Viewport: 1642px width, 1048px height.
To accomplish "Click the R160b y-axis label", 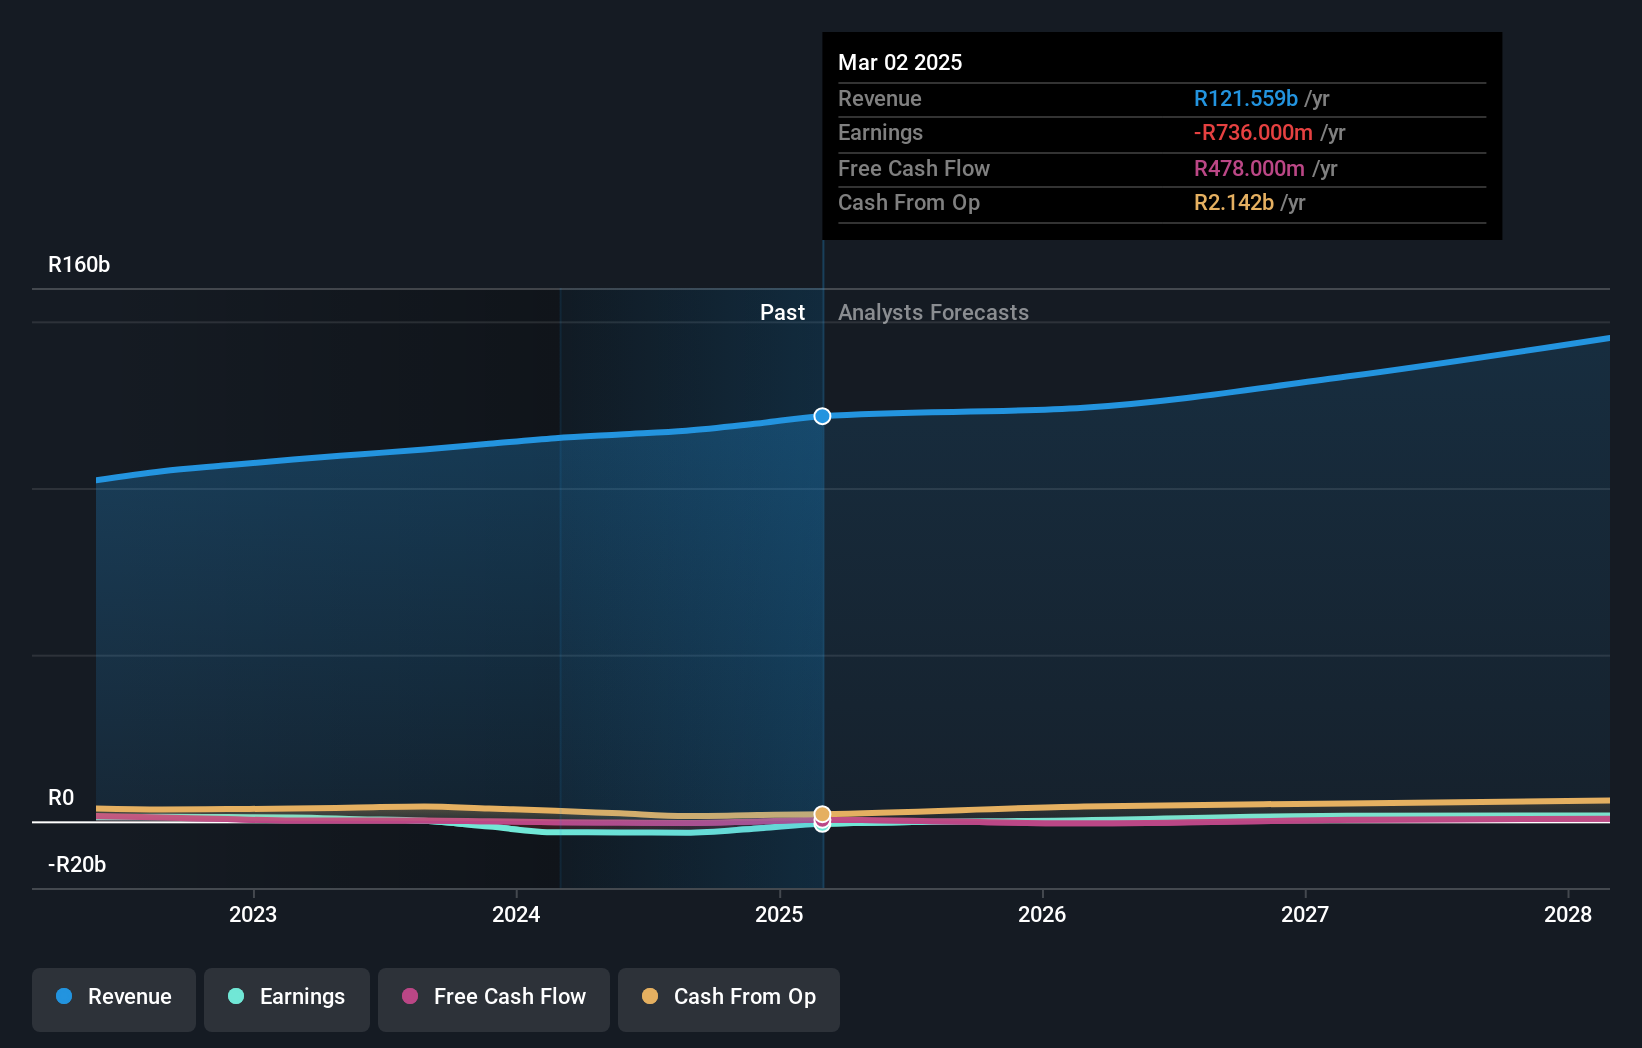I will point(79,265).
